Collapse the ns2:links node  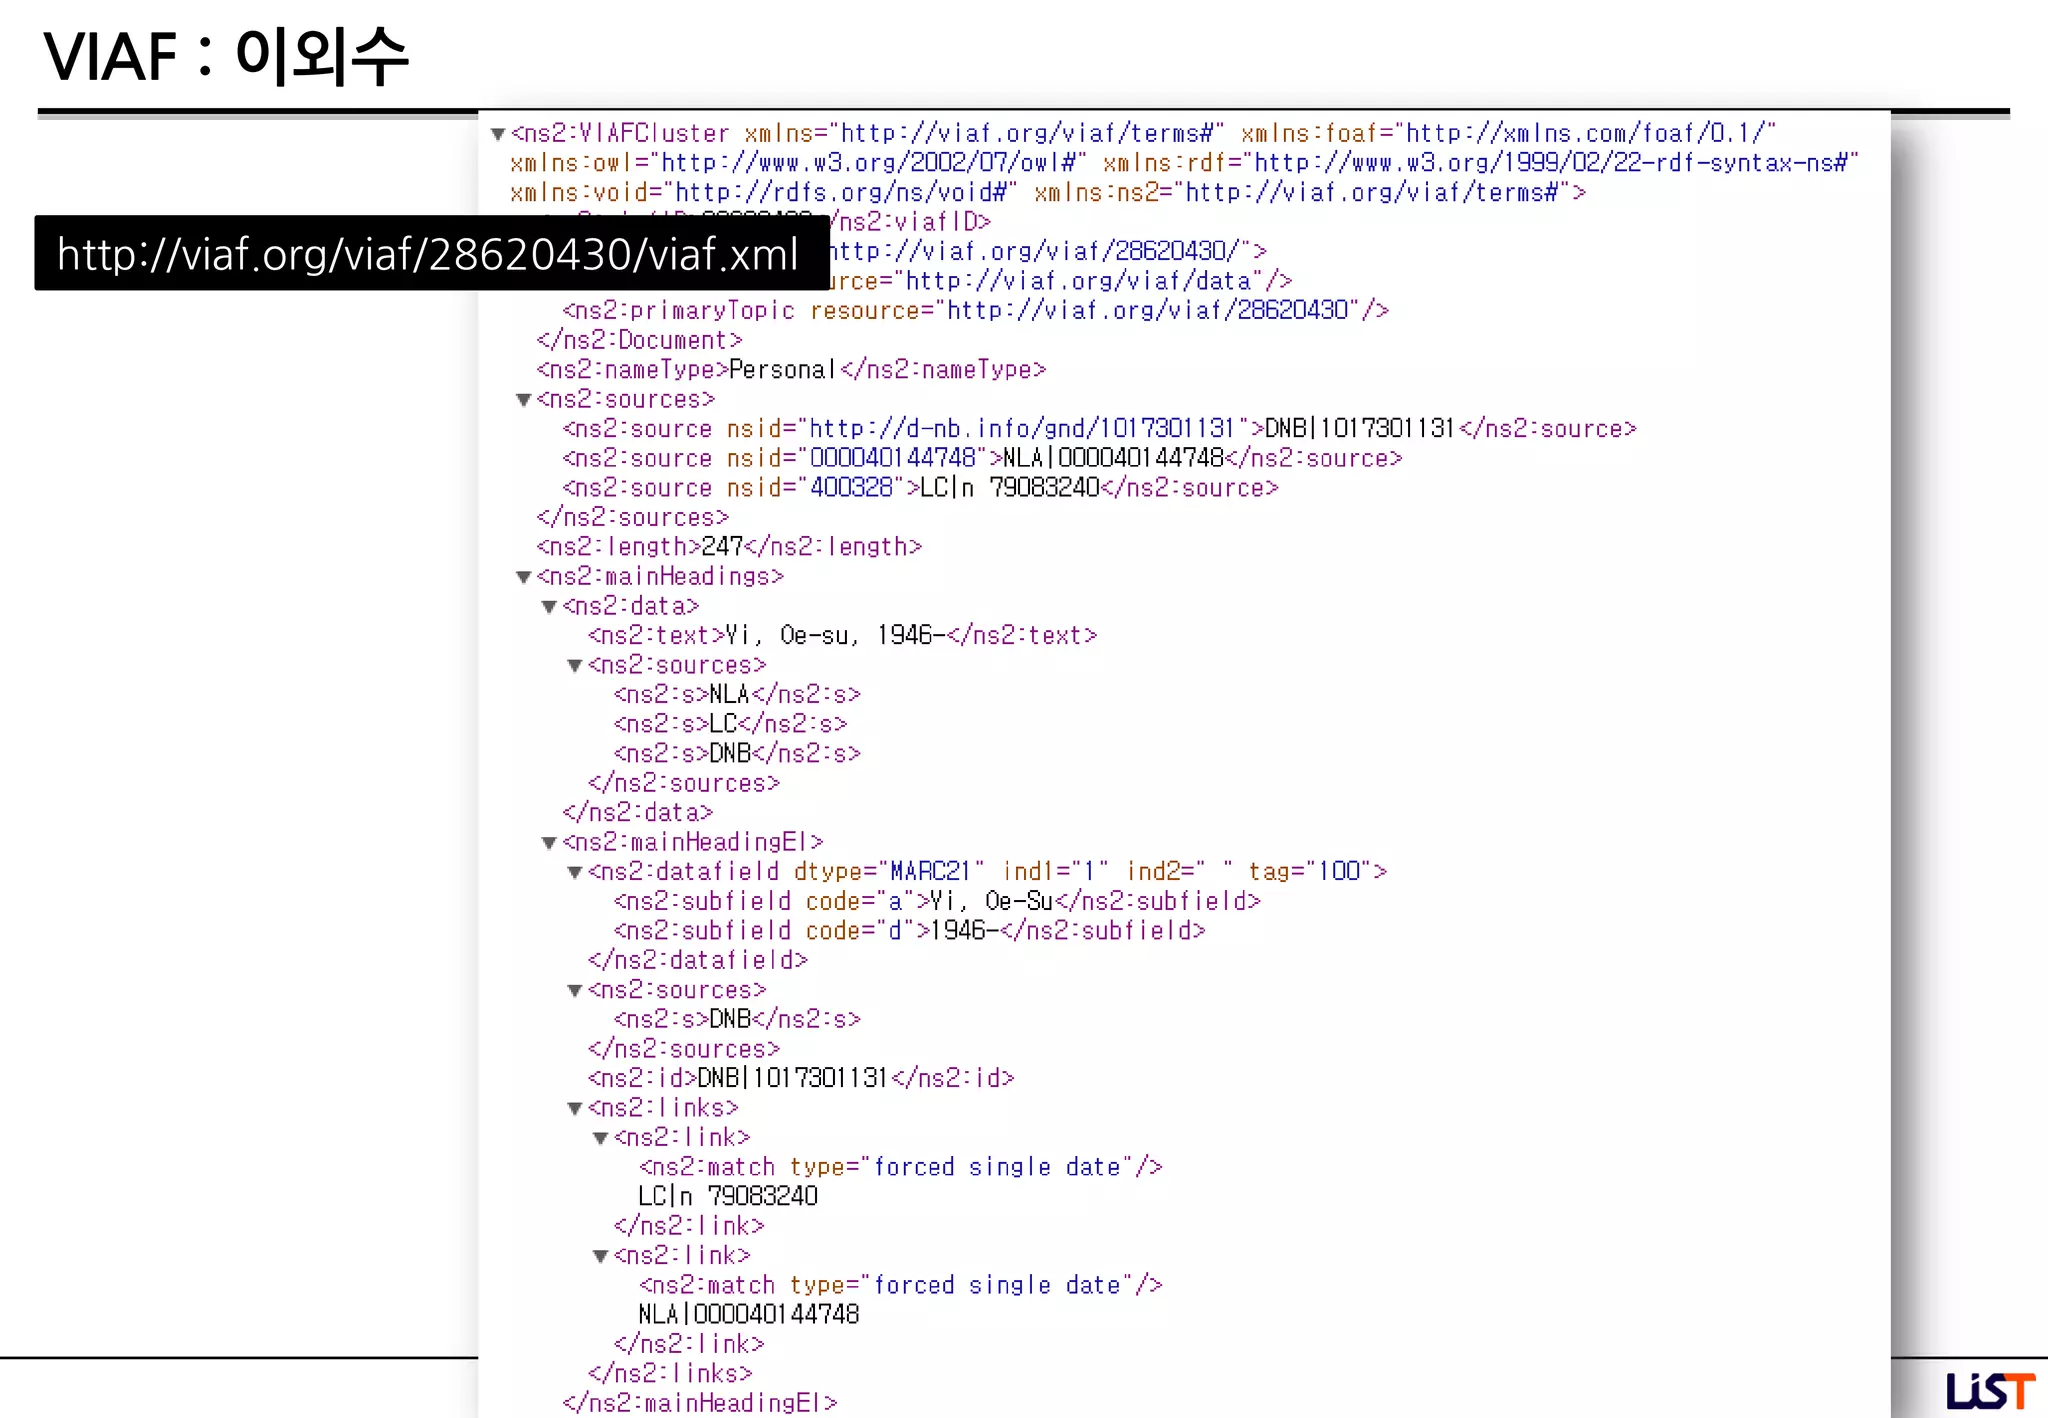pos(575,1109)
